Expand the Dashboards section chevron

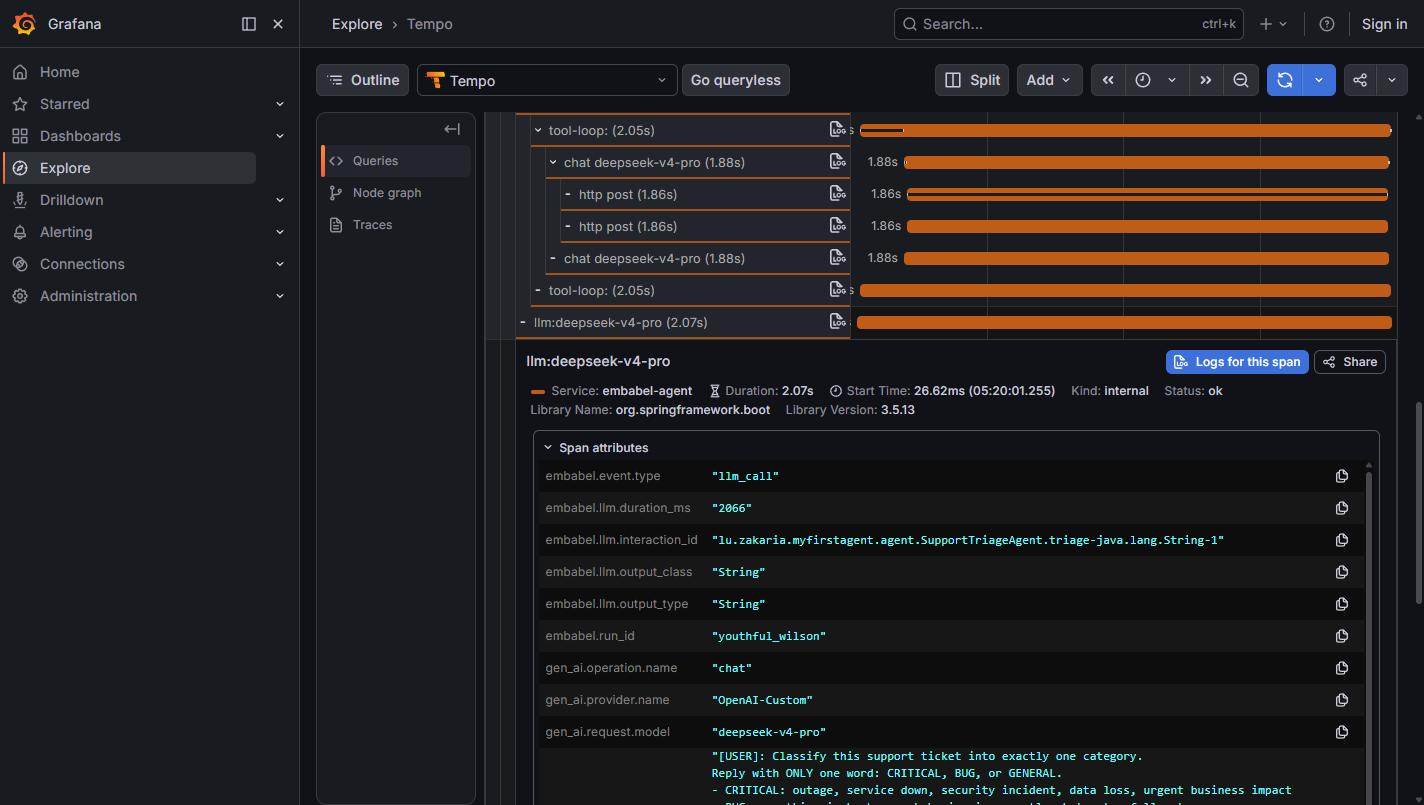(280, 136)
